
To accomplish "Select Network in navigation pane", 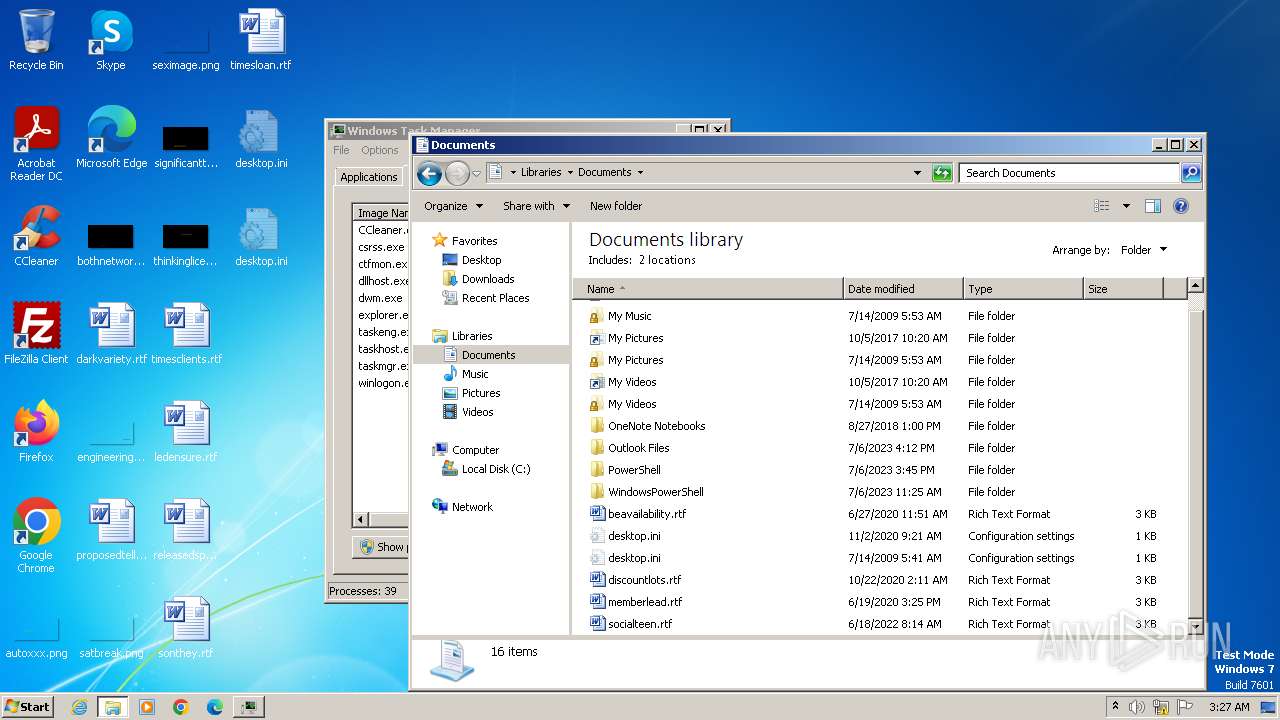I will click(x=472, y=507).
